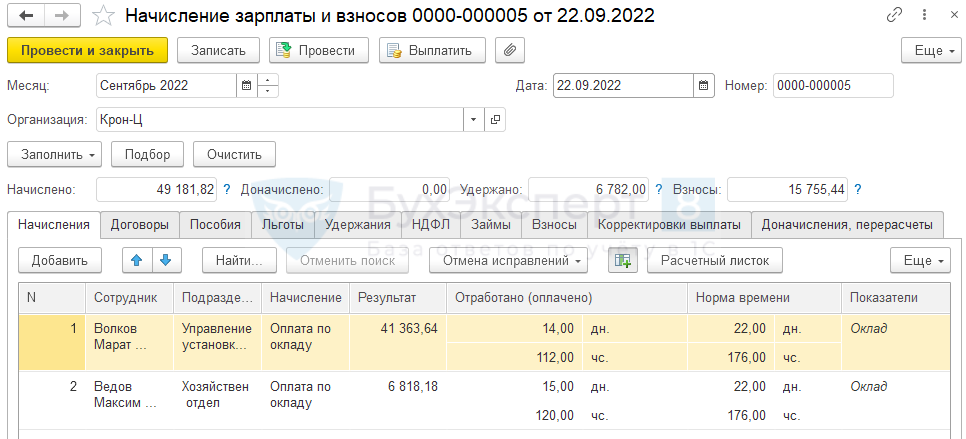The height and width of the screenshot is (439, 966).
Task: Open the Удержания tab
Action: 357,224
